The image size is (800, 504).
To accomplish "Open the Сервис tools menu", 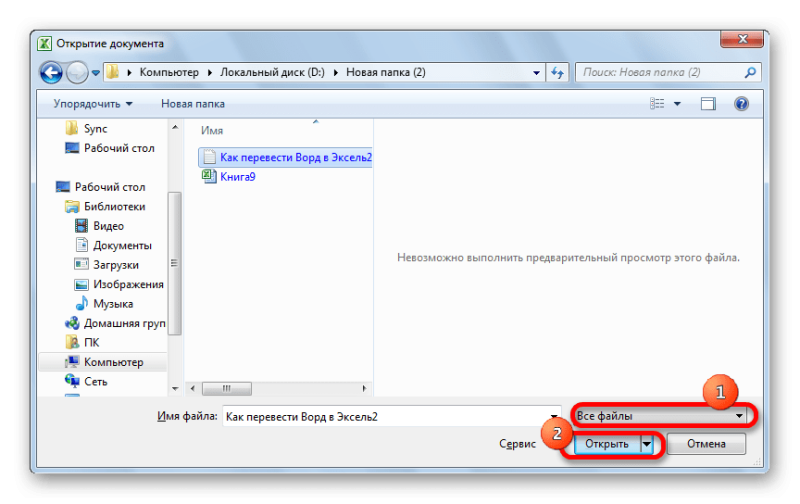I will (517, 444).
